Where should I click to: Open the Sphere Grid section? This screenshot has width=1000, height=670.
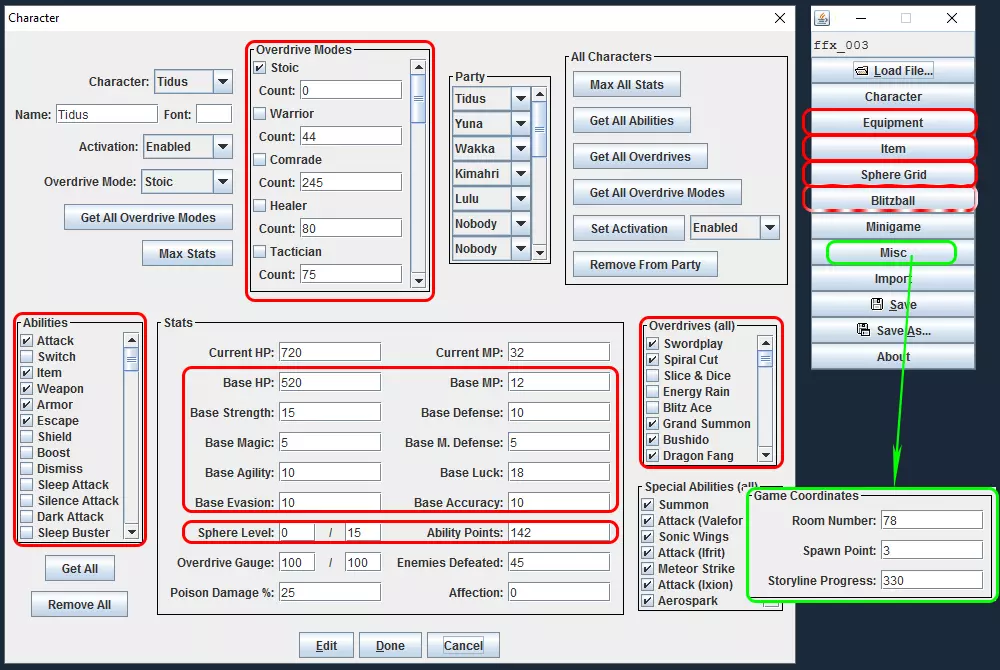(x=893, y=175)
